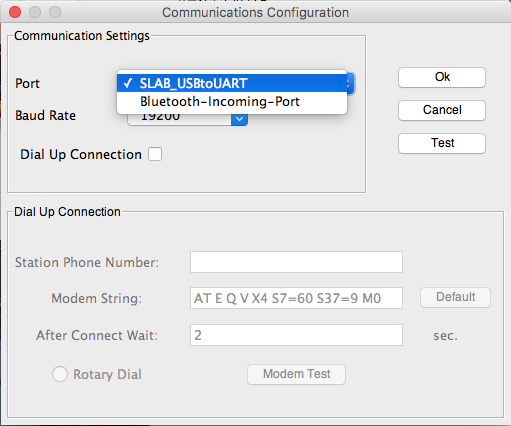
Task: Focus the Station Phone Number field
Action: coord(296,262)
